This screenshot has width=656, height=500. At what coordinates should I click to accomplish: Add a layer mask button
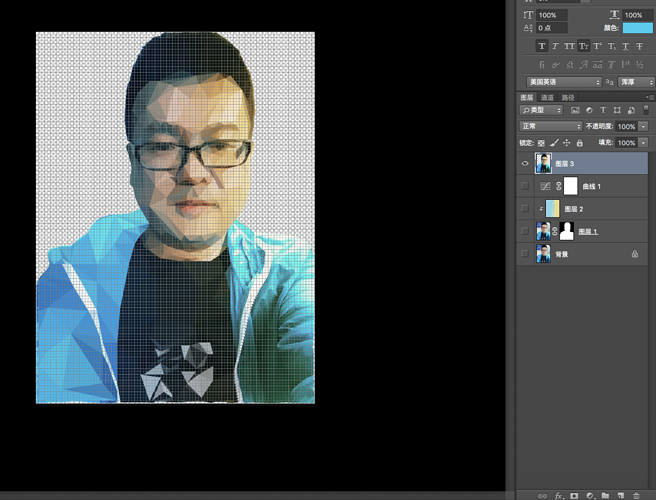(574, 495)
